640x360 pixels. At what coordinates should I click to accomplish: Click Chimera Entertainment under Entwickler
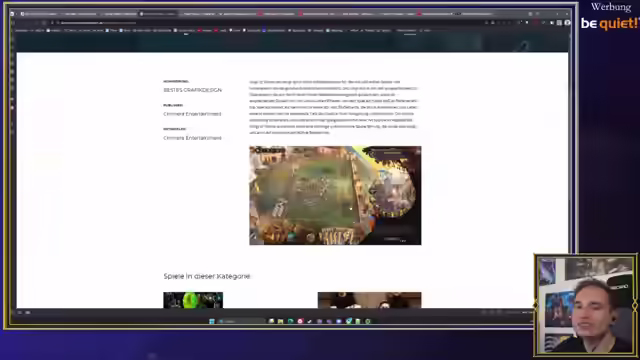pos(192,138)
